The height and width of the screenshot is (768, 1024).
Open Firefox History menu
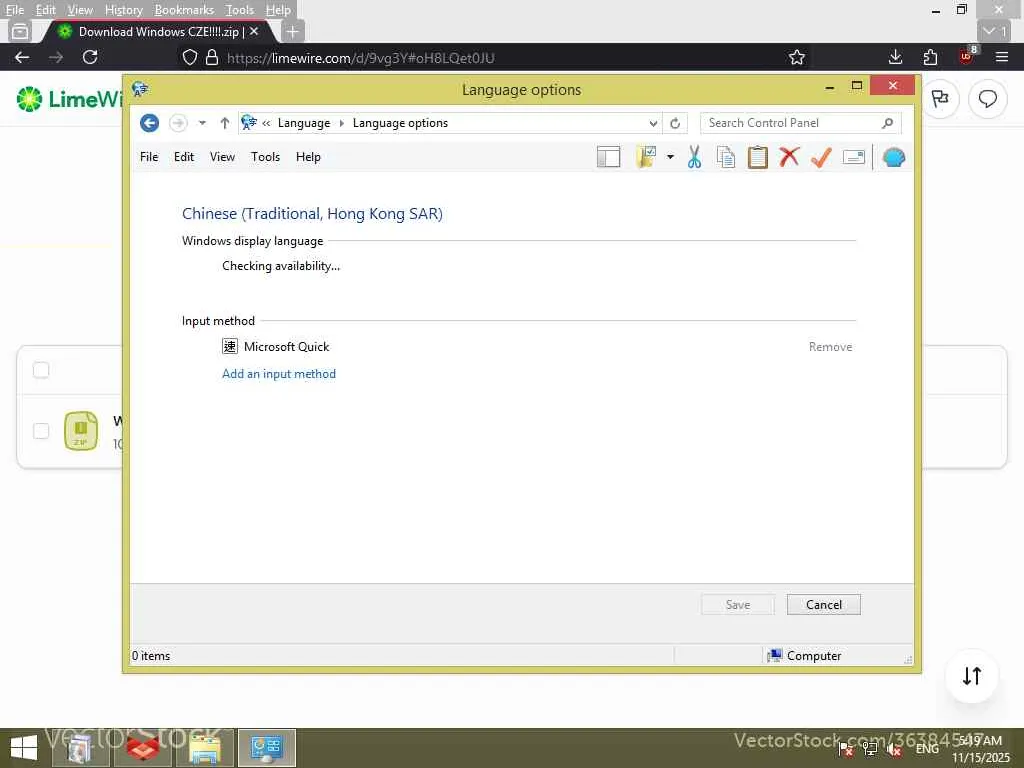pos(123,10)
